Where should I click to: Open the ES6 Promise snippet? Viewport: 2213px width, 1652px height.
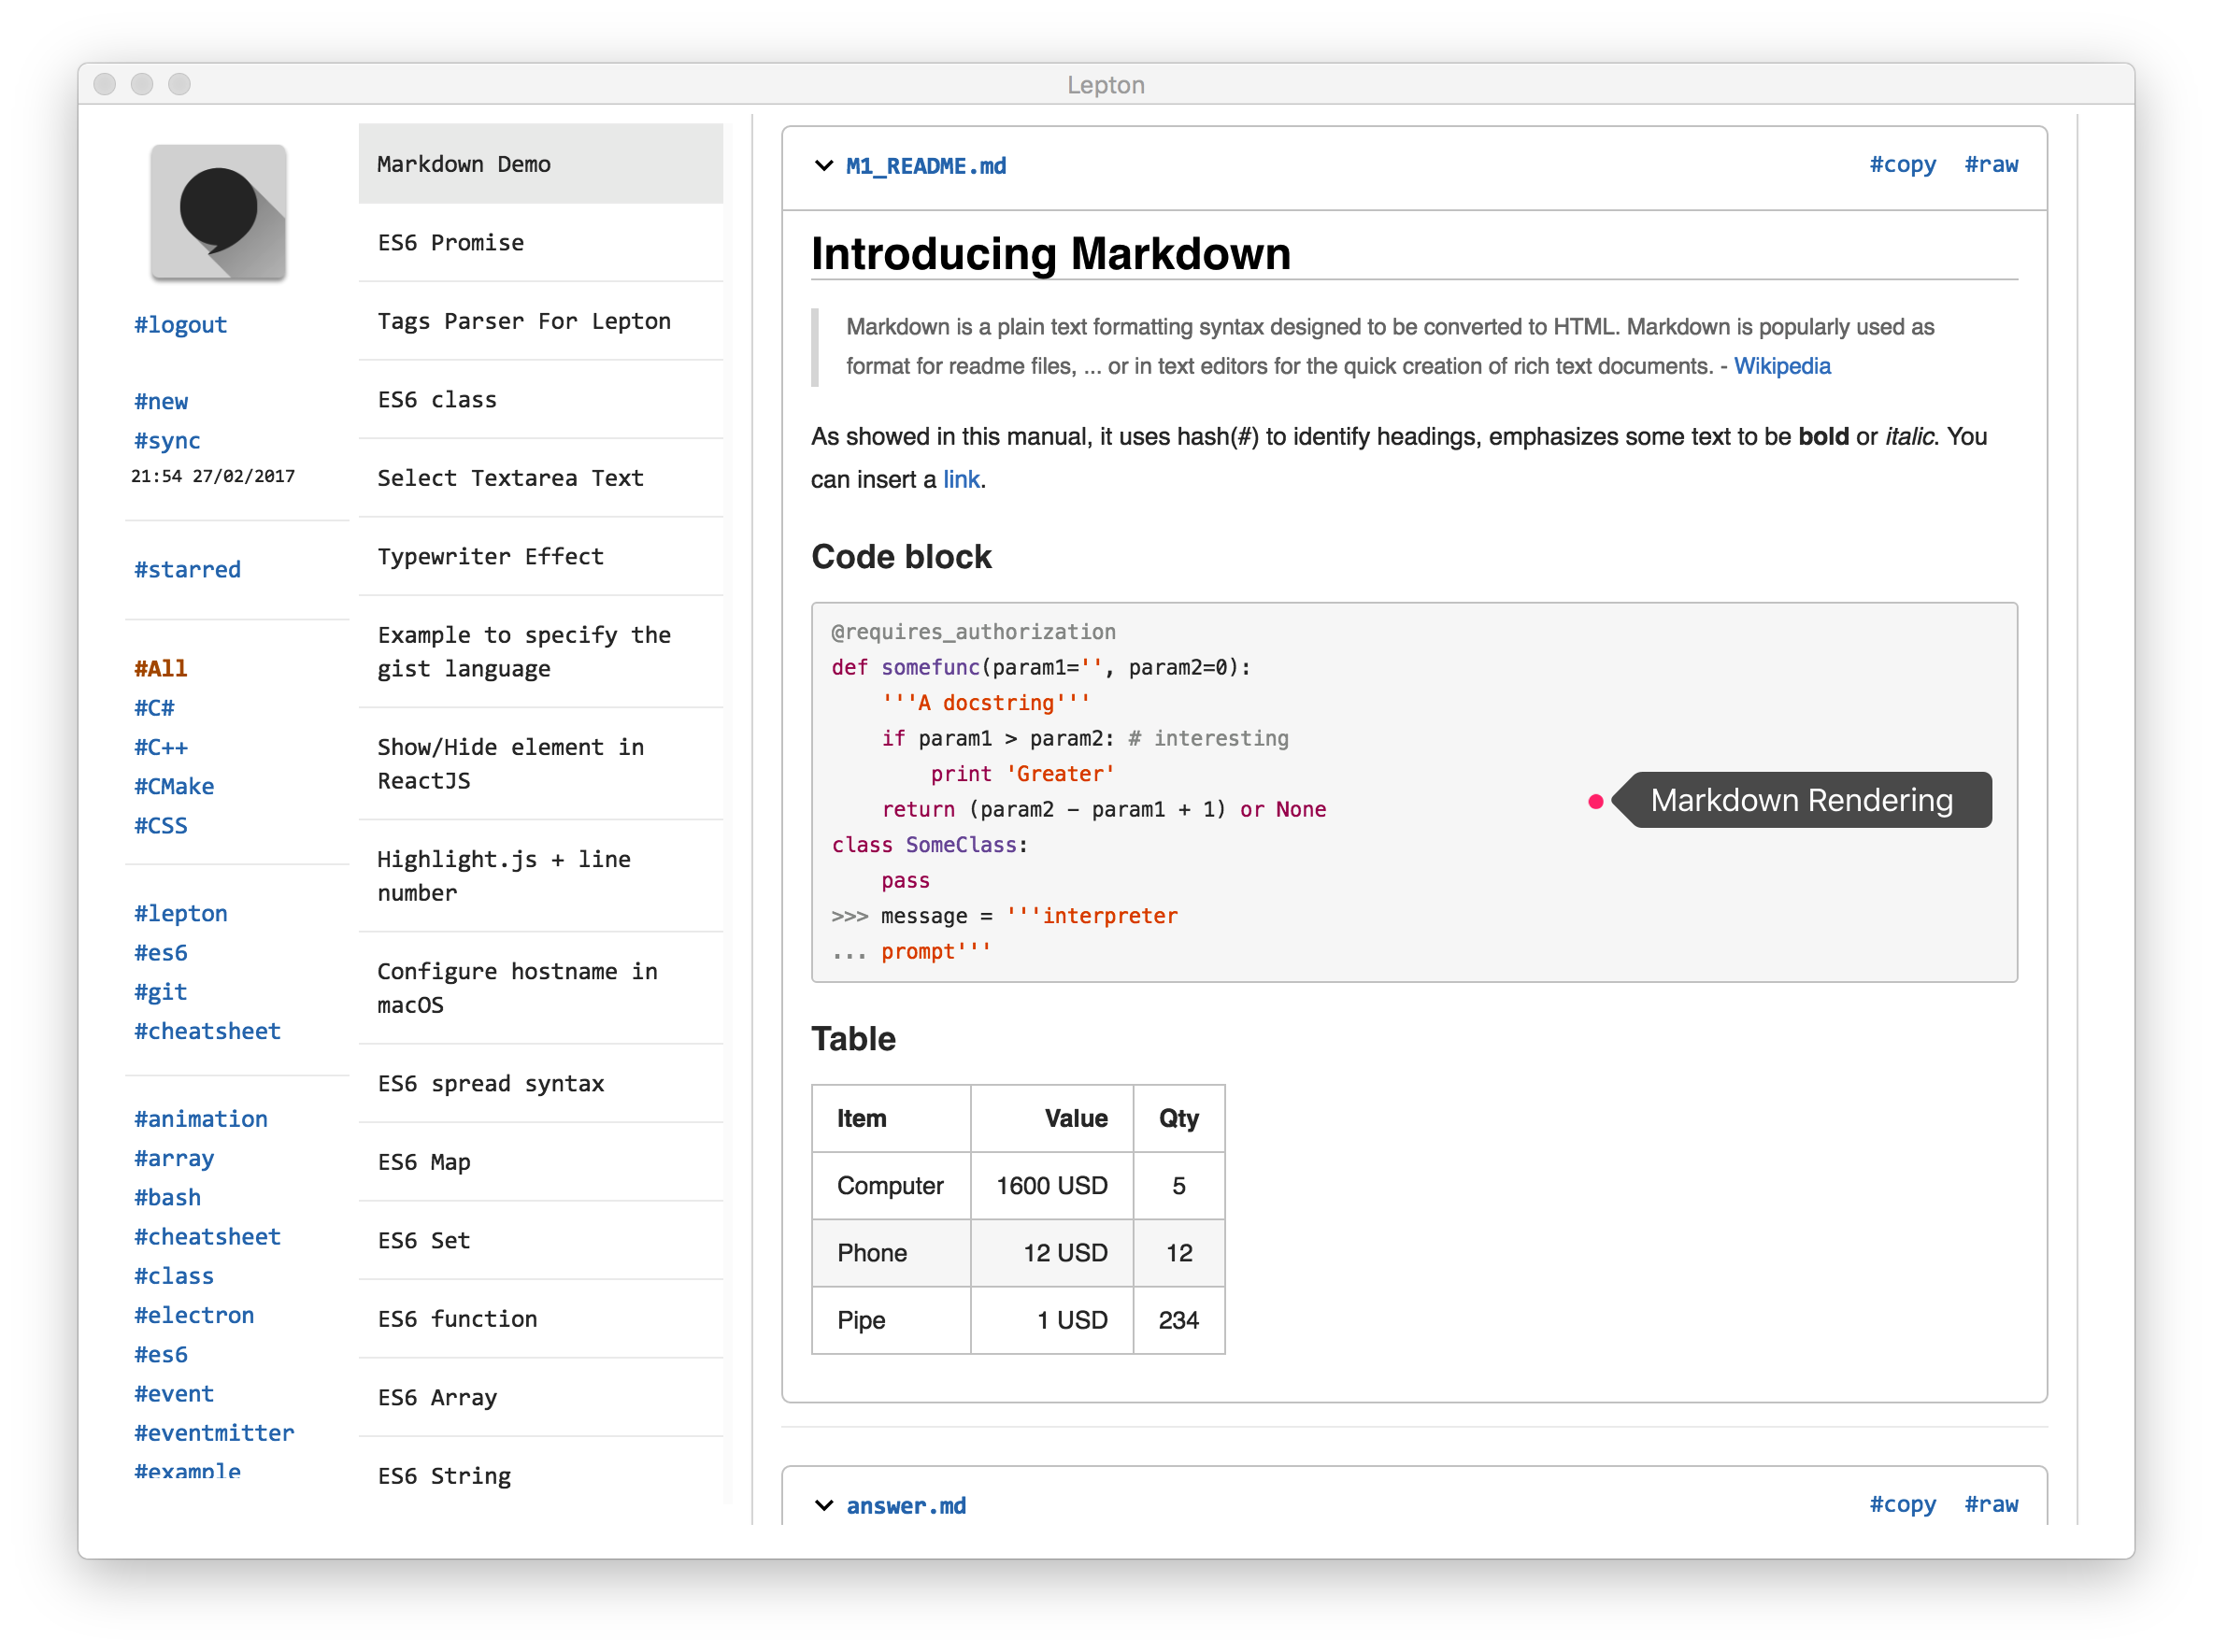pyautogui.click(x=450, y=243)
